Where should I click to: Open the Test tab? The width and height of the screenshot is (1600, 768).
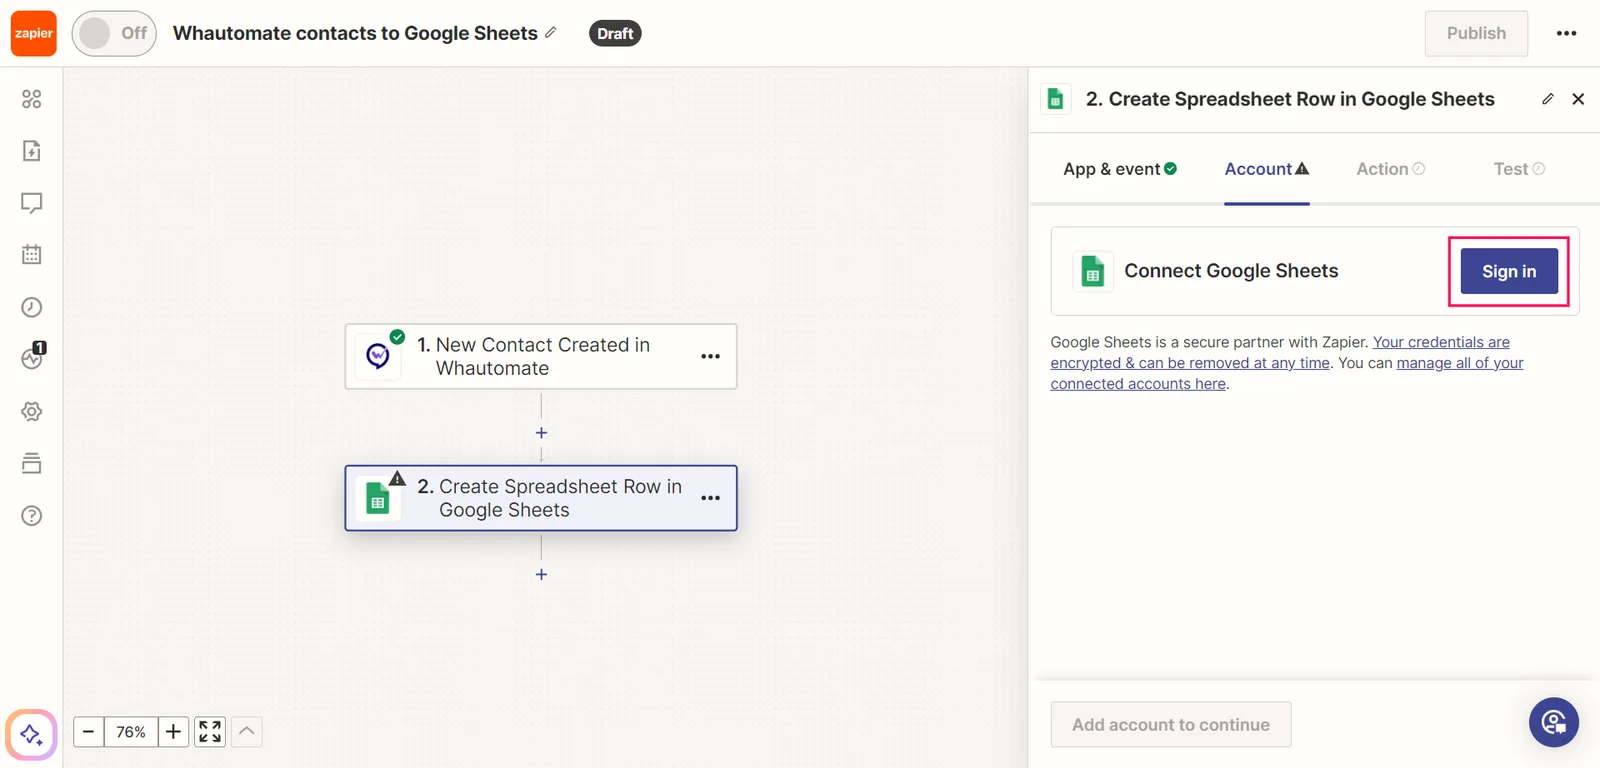coord(1519,169)
